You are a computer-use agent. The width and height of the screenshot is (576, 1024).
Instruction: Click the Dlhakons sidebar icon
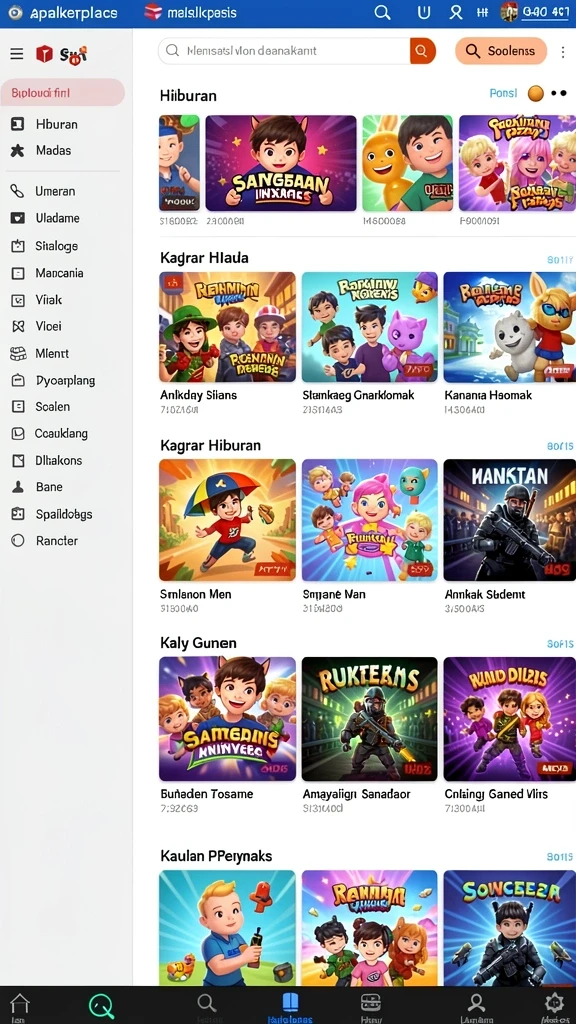18,460
